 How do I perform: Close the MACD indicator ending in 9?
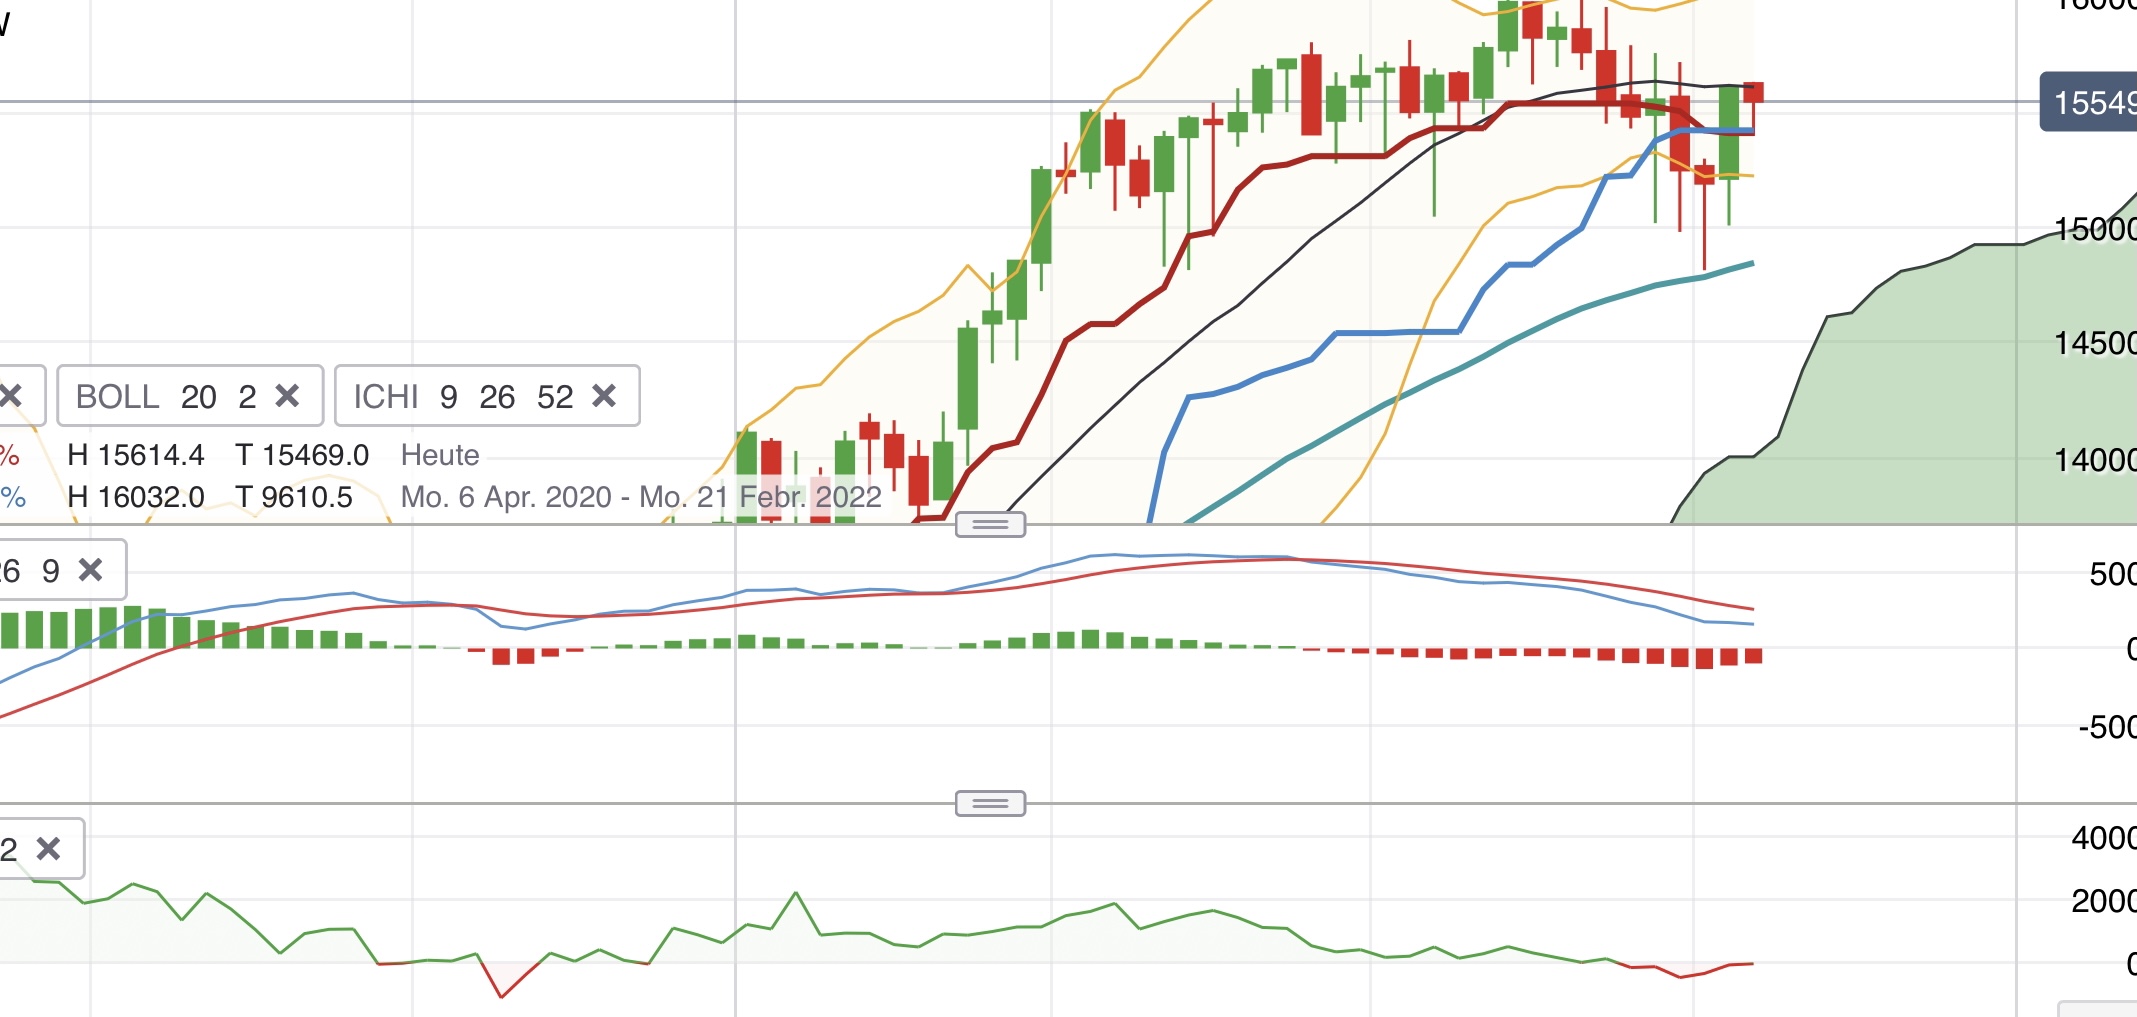tap(90, 570)
